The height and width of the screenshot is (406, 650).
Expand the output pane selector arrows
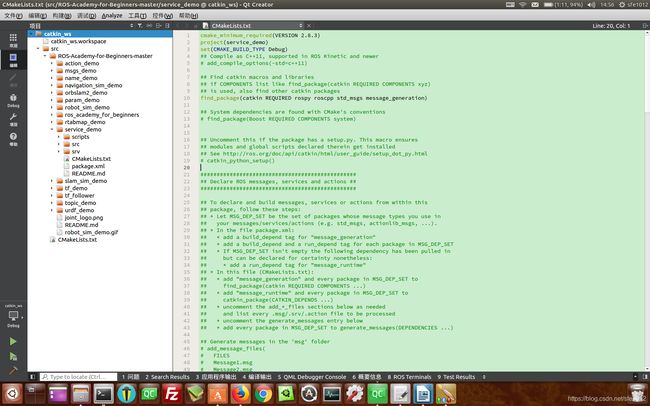click(x=484, y=377)
